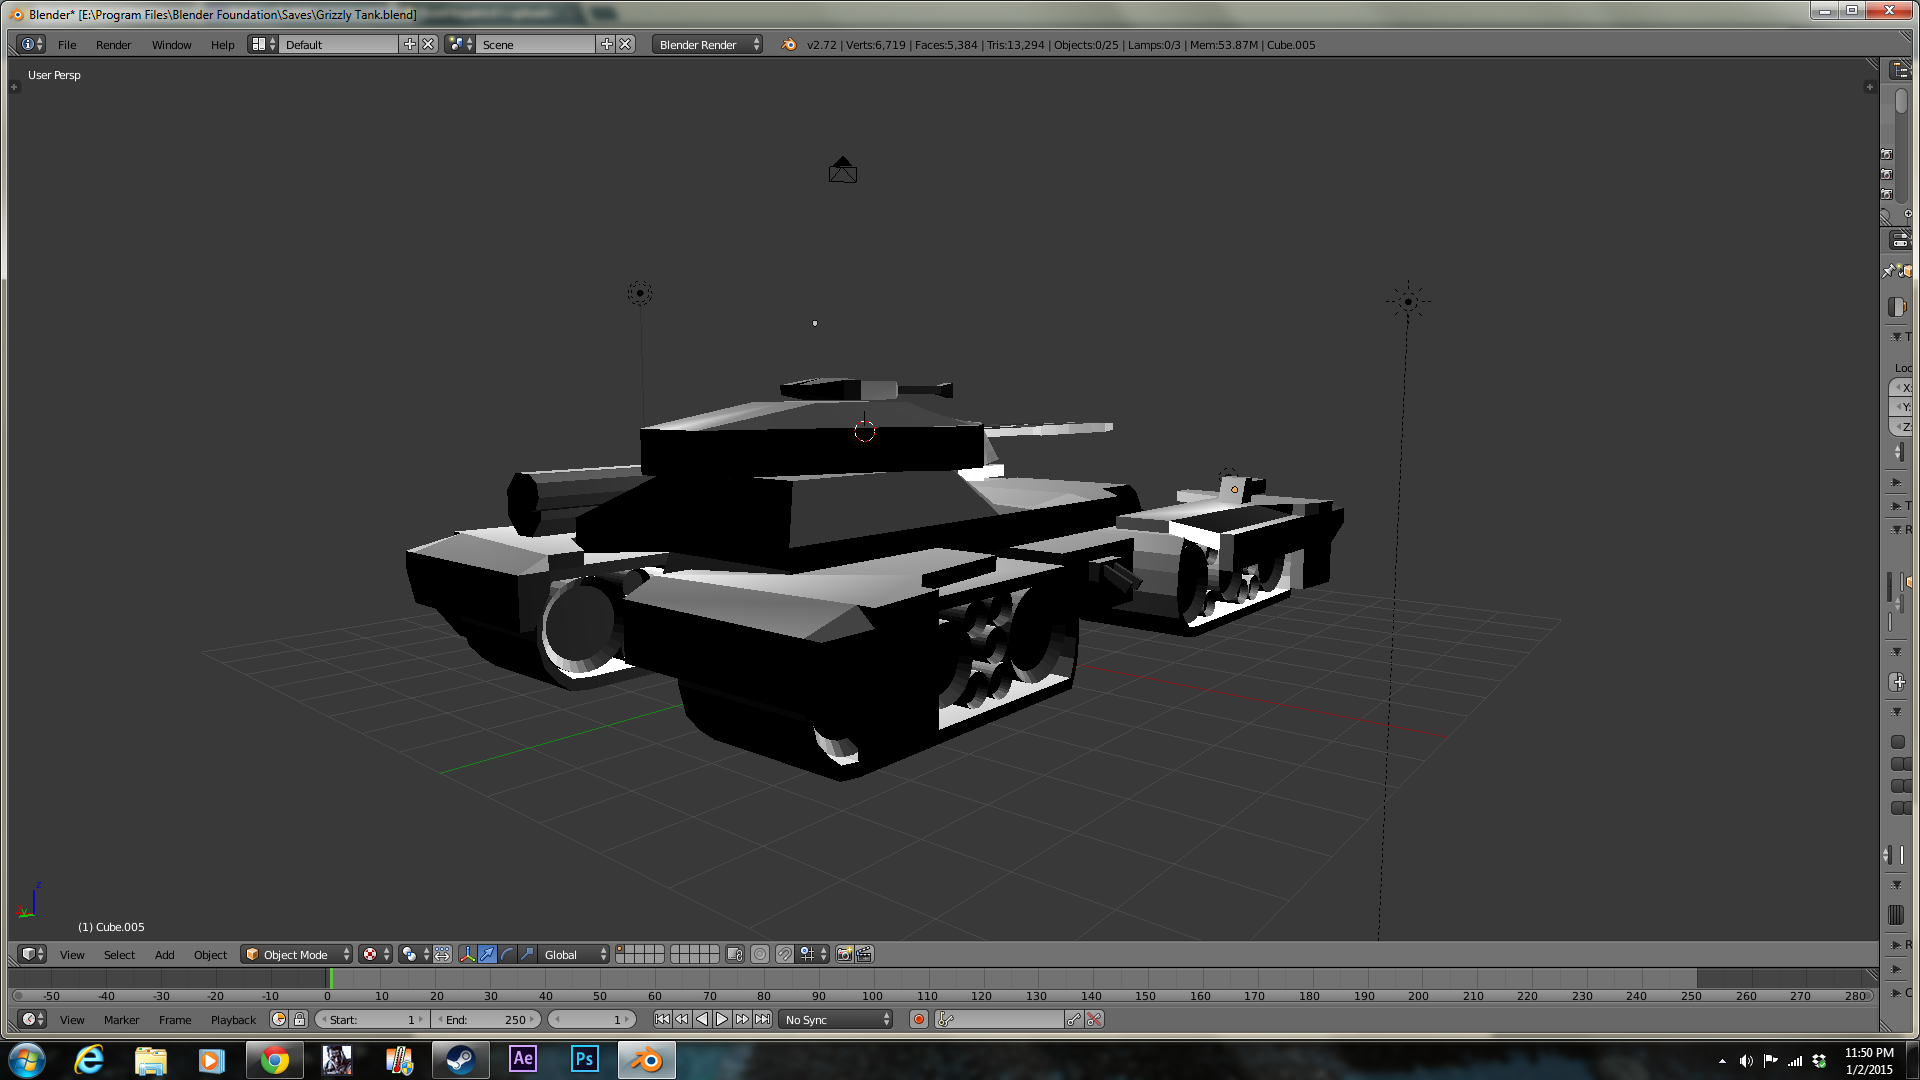
Task: Add a new scene
Action: click(x=606, y=45)
